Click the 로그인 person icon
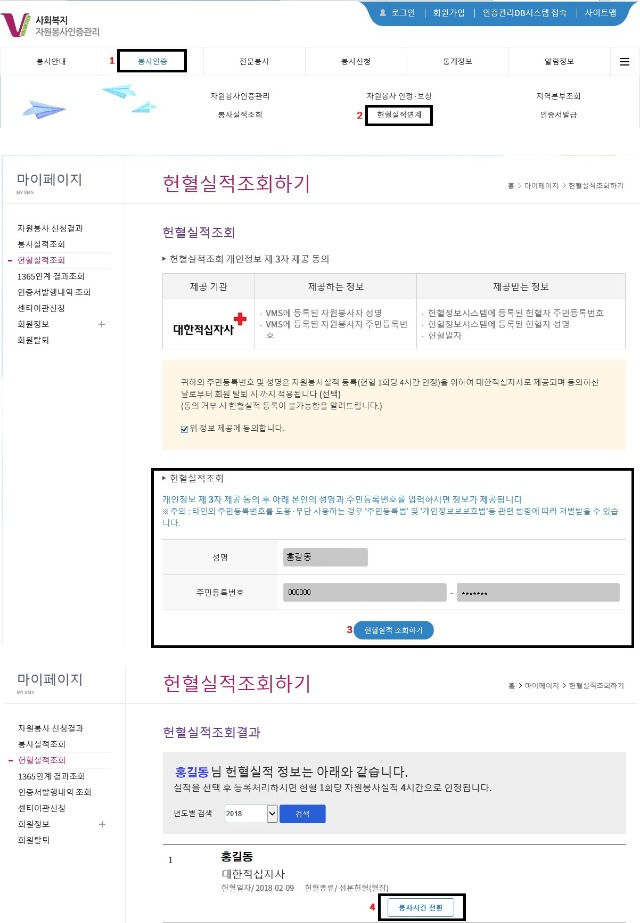The width and height of the screenshot is (640, 923). (x=383, y=13)
